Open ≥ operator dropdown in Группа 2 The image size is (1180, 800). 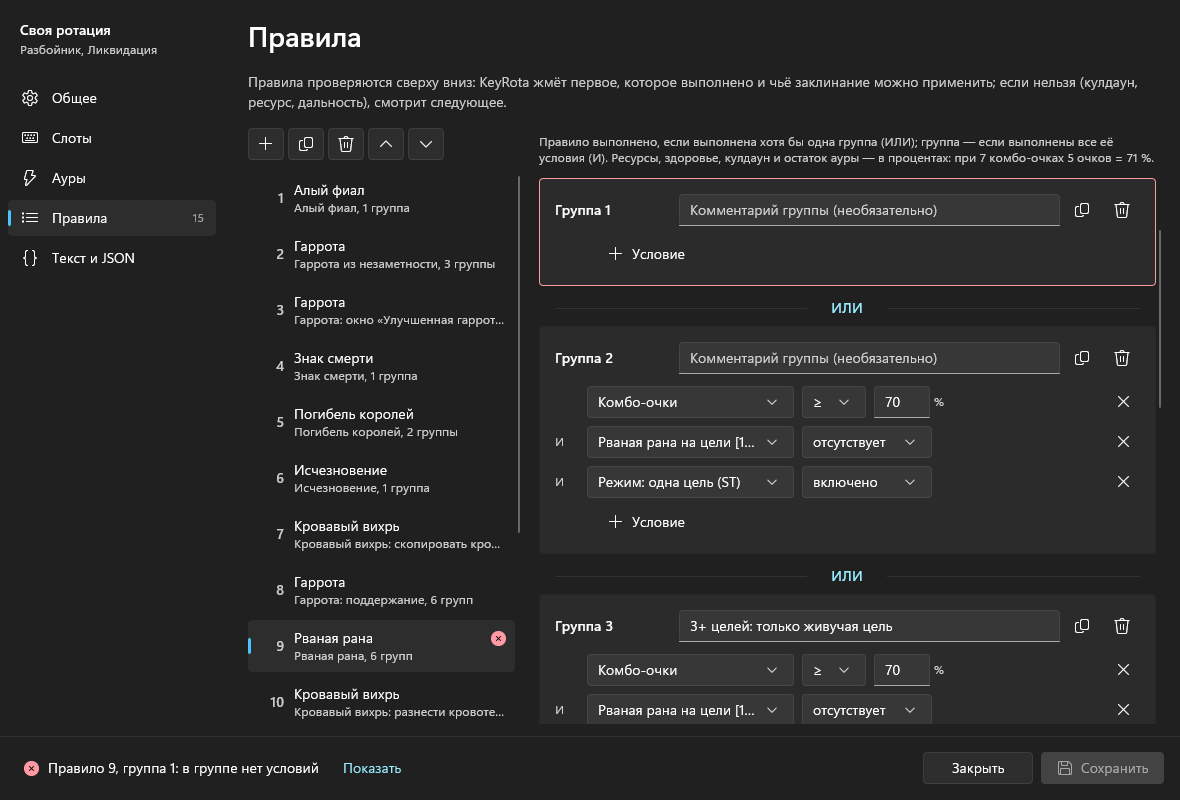(833, 402)
